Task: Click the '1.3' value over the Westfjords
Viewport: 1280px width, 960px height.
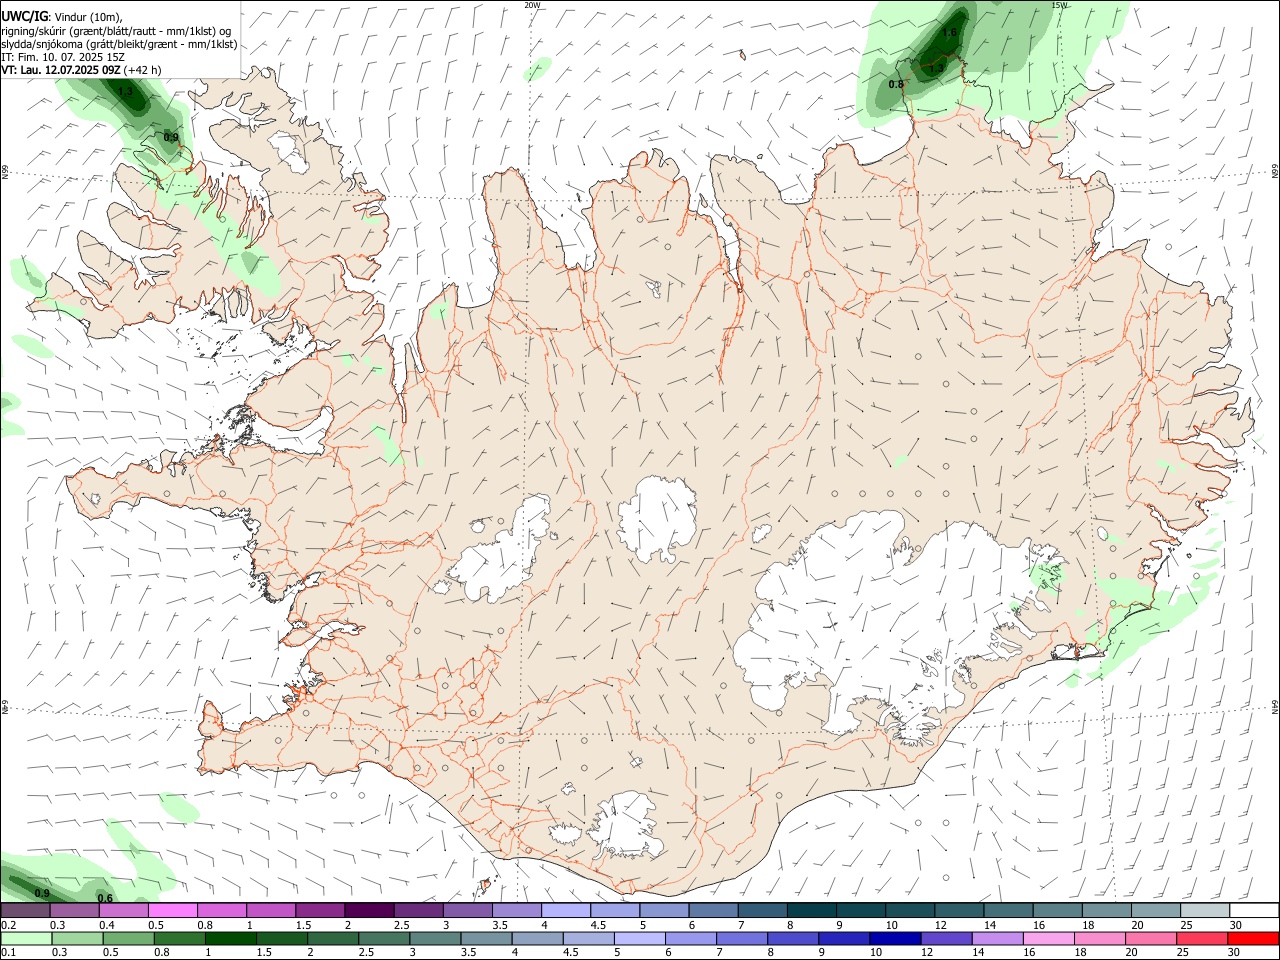Action: [126, 92]
